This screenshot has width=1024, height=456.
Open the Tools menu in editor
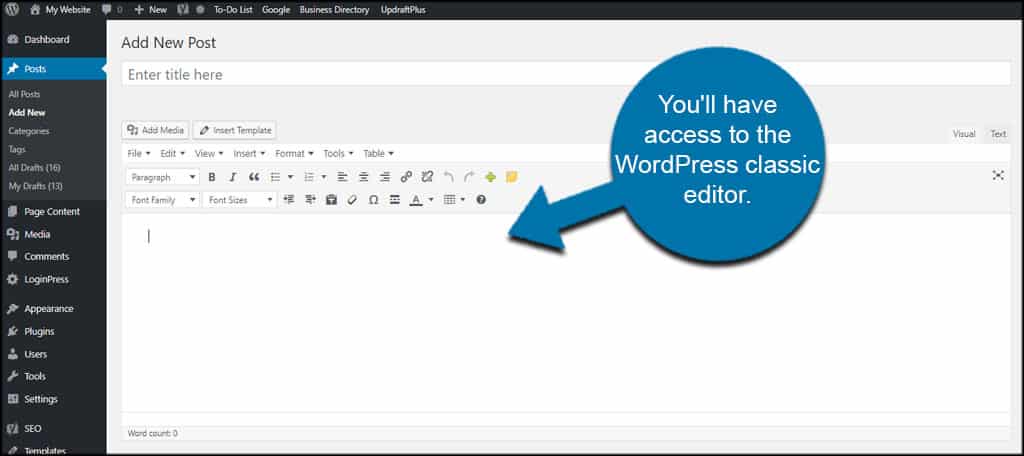[338, 154]
